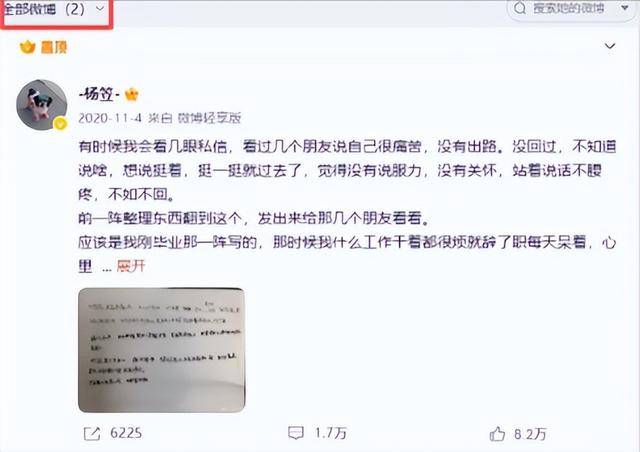The width and height of the screenshot is (640, 452).
Task: Click the member crown icon after username
Action: click(x=131, y=95)
